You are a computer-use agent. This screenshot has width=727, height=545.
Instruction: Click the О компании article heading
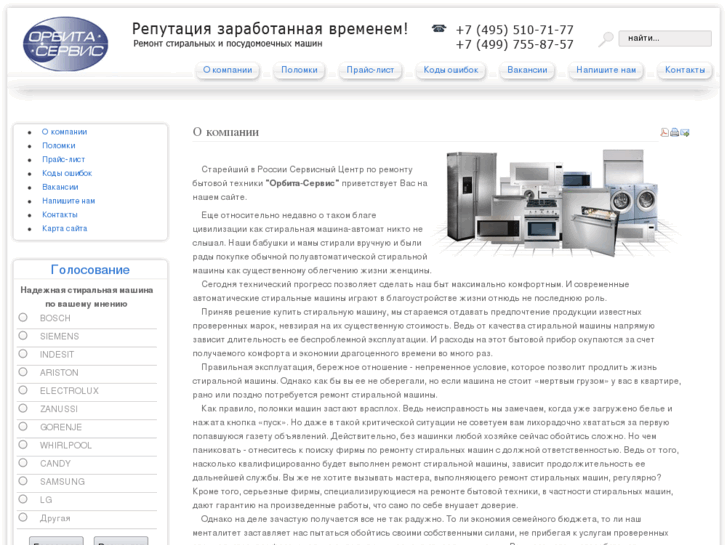[226, 132]
